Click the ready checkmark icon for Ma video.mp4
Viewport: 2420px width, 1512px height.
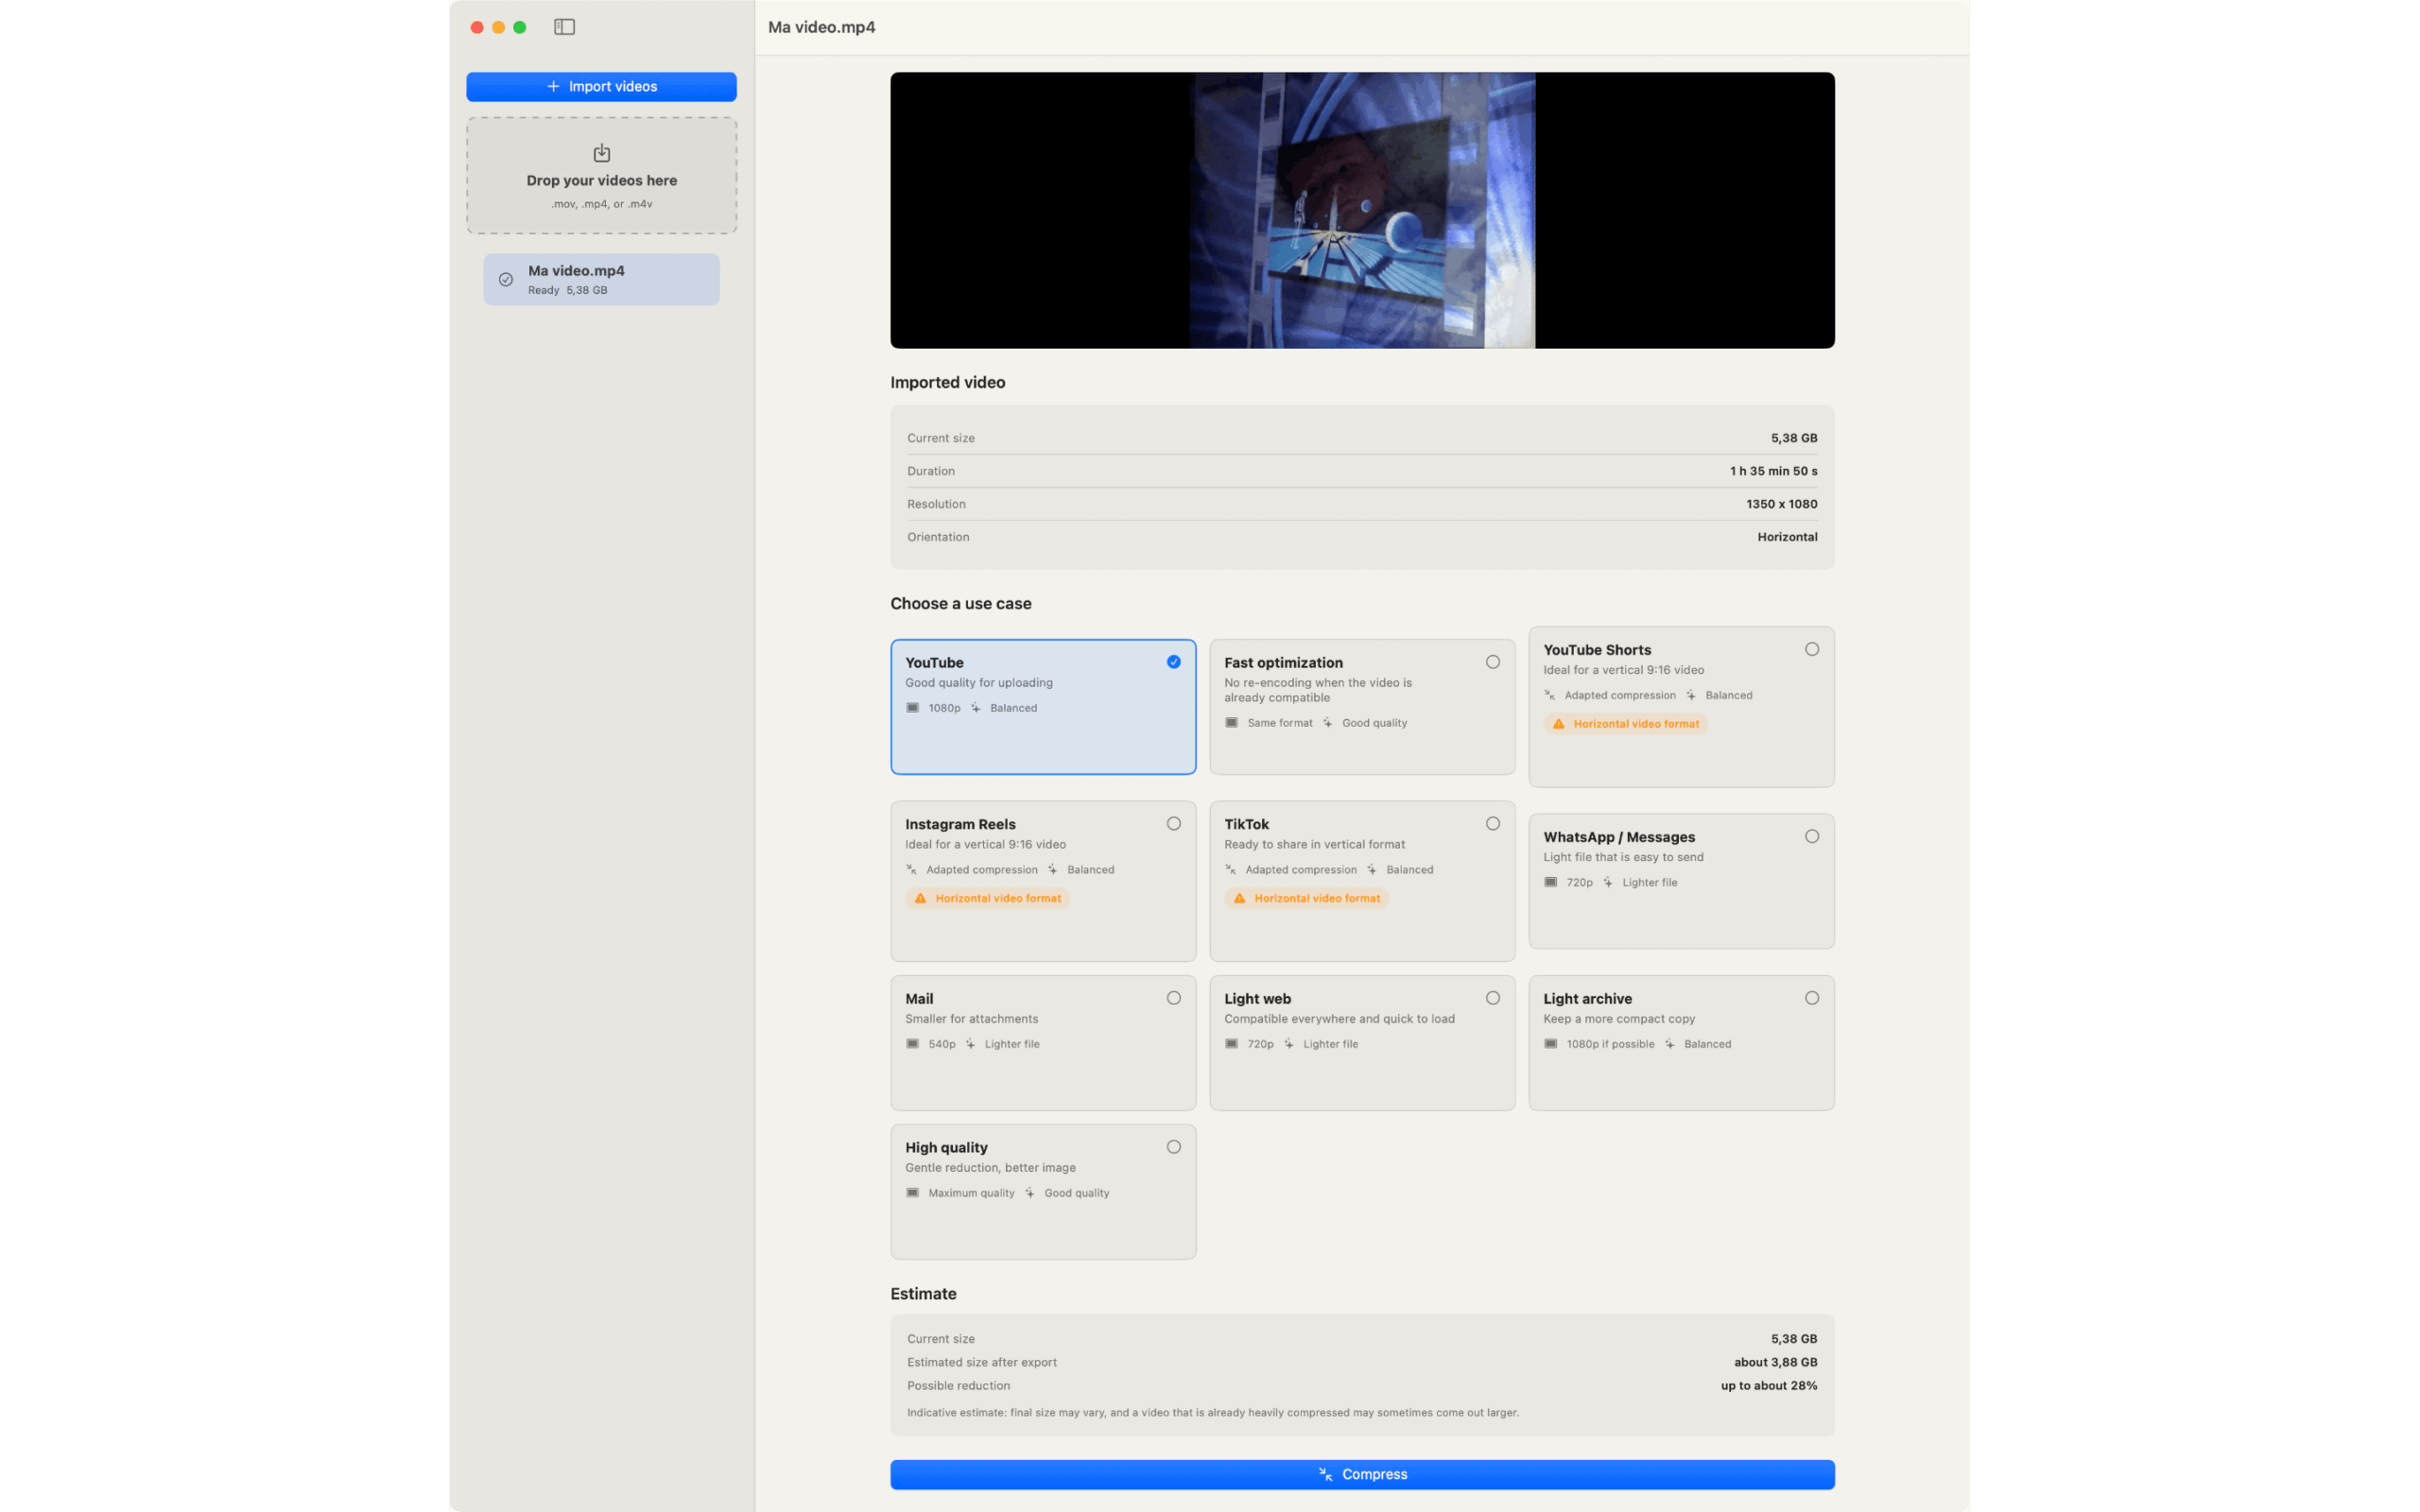coord(506,279)
